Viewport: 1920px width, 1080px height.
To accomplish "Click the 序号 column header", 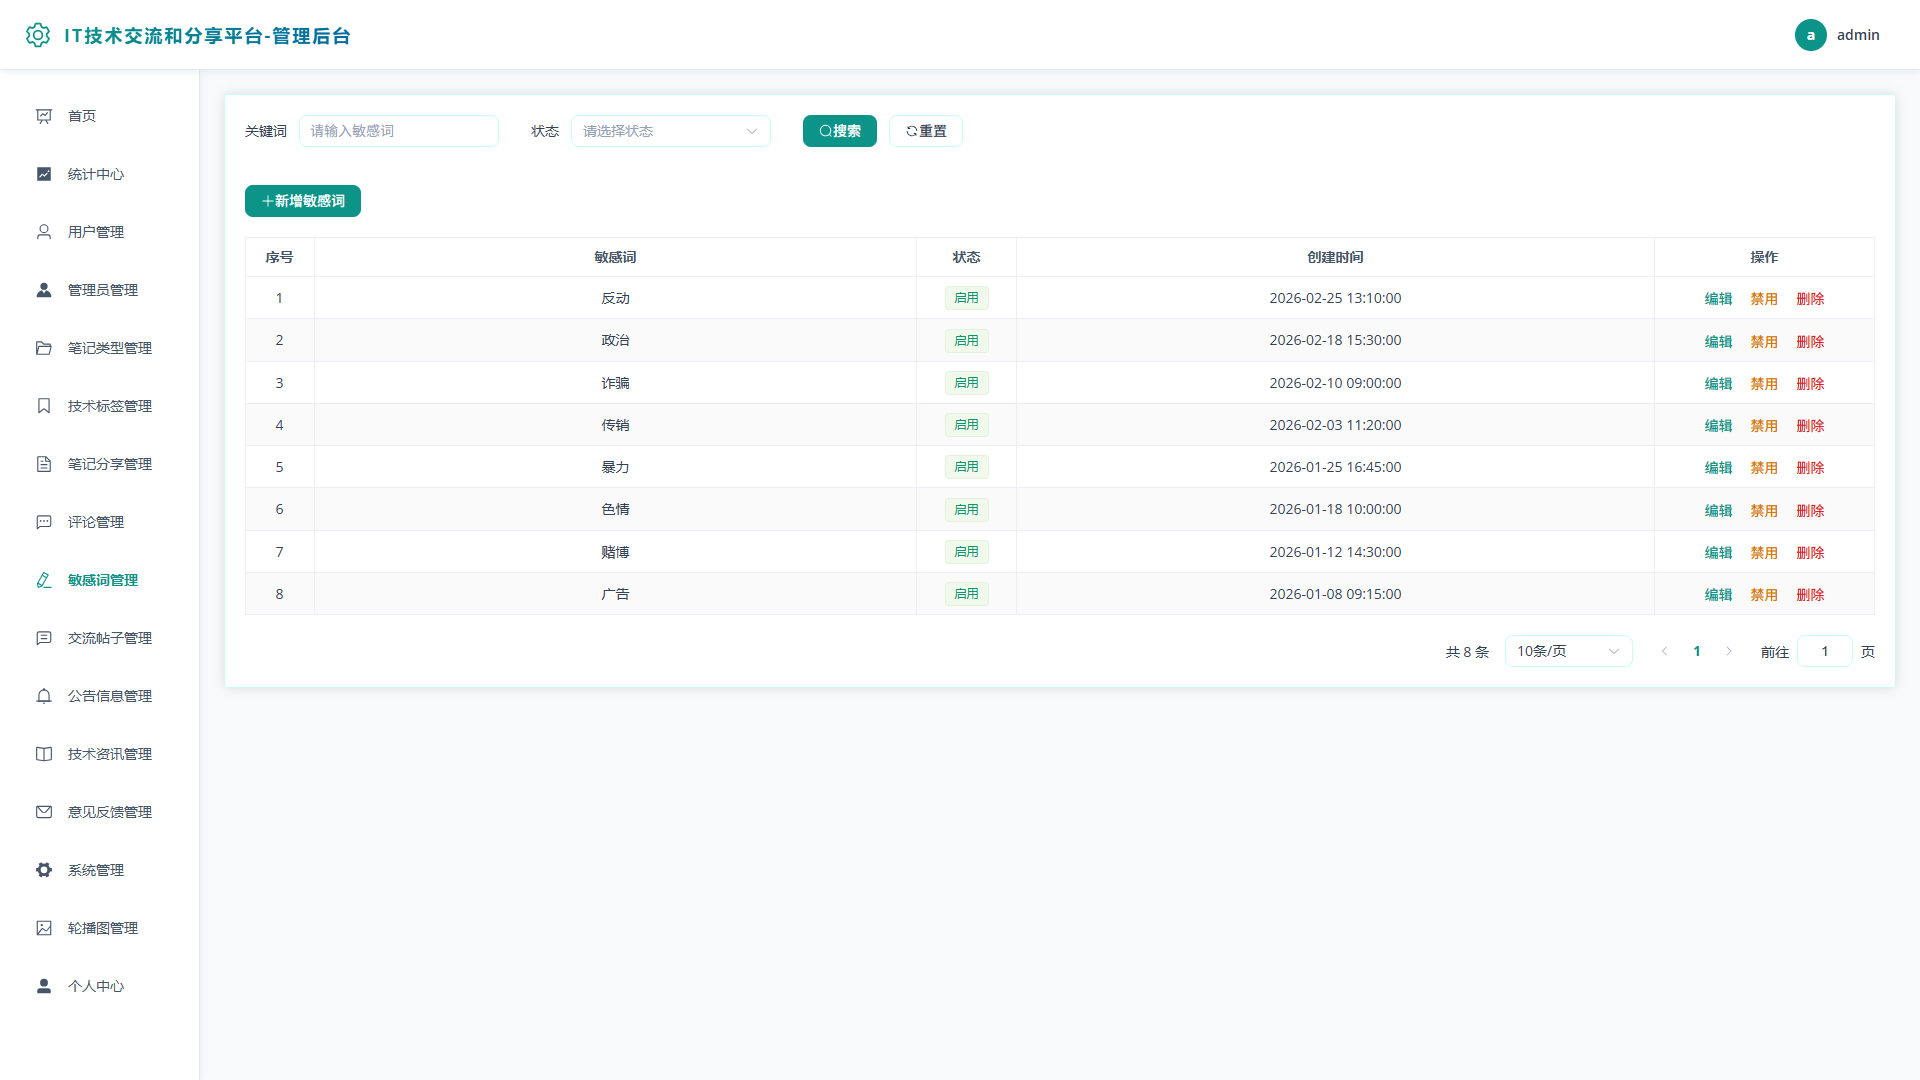I will [279, 257].
